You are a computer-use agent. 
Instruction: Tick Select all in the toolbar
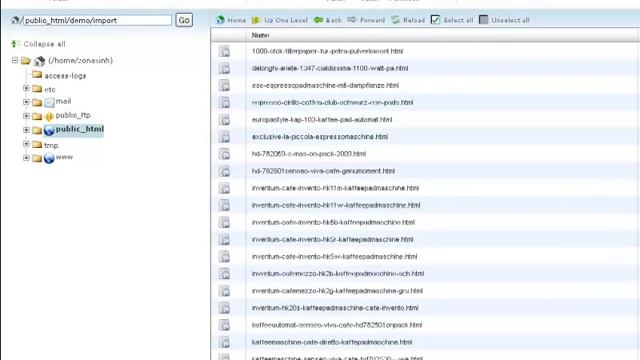click(x=452, y=20)
